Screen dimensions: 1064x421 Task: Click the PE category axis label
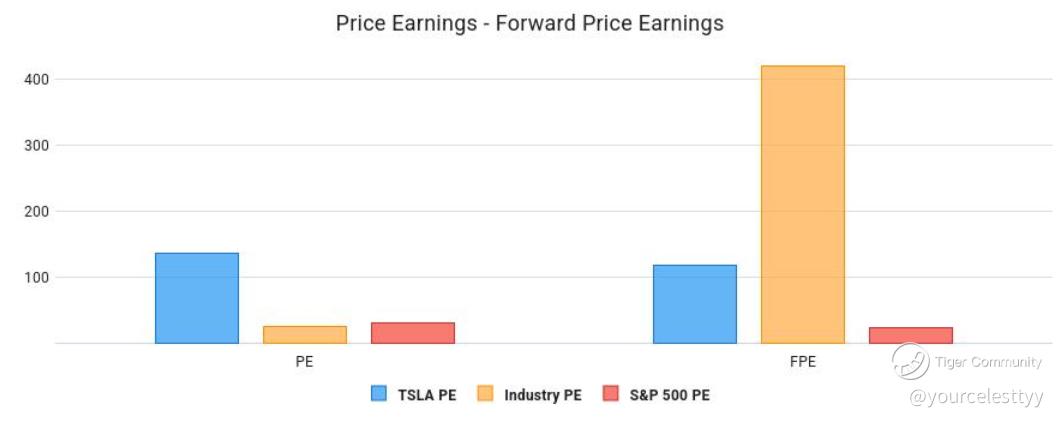coord(305,362)
